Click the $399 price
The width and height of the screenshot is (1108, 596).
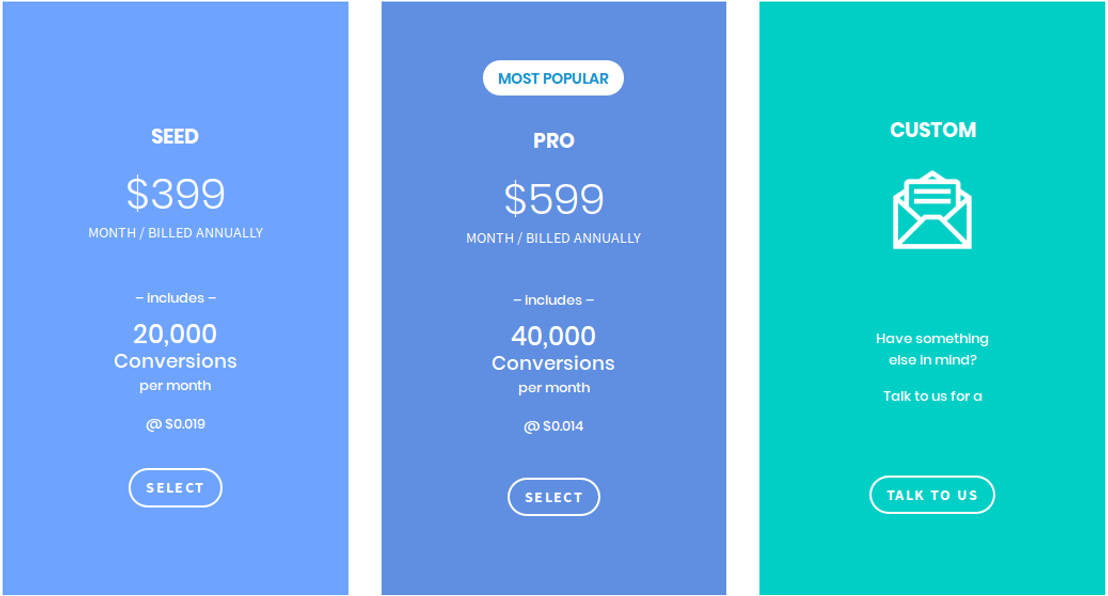click(175, 194)
